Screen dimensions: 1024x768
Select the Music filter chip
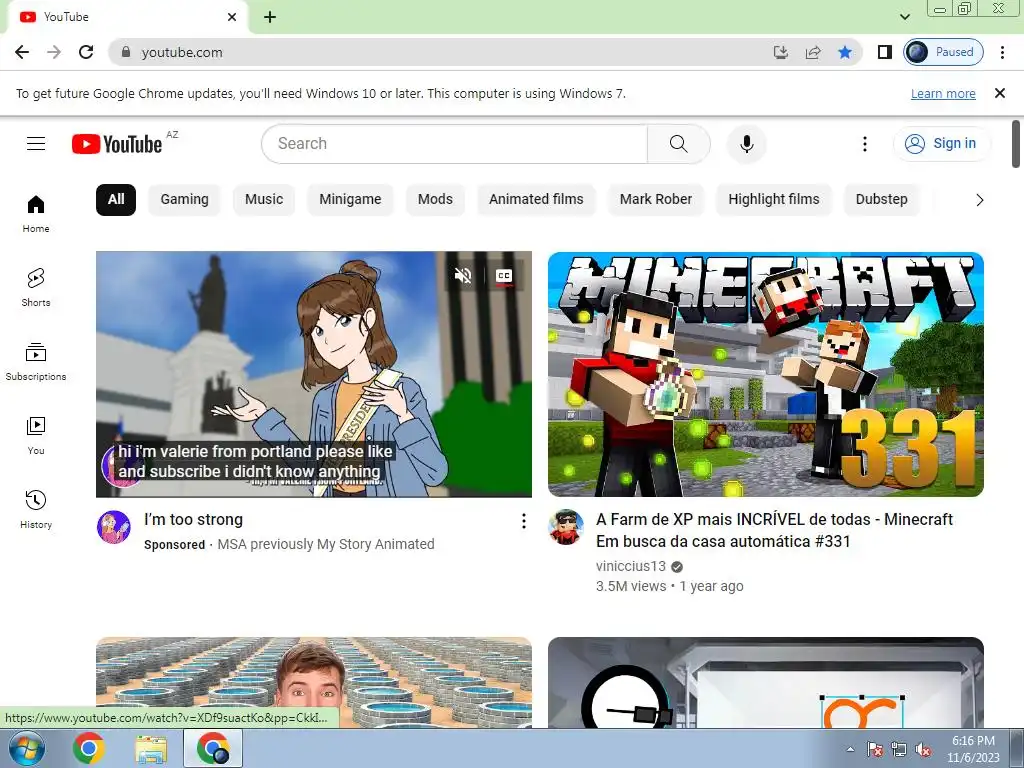(264, 200)
